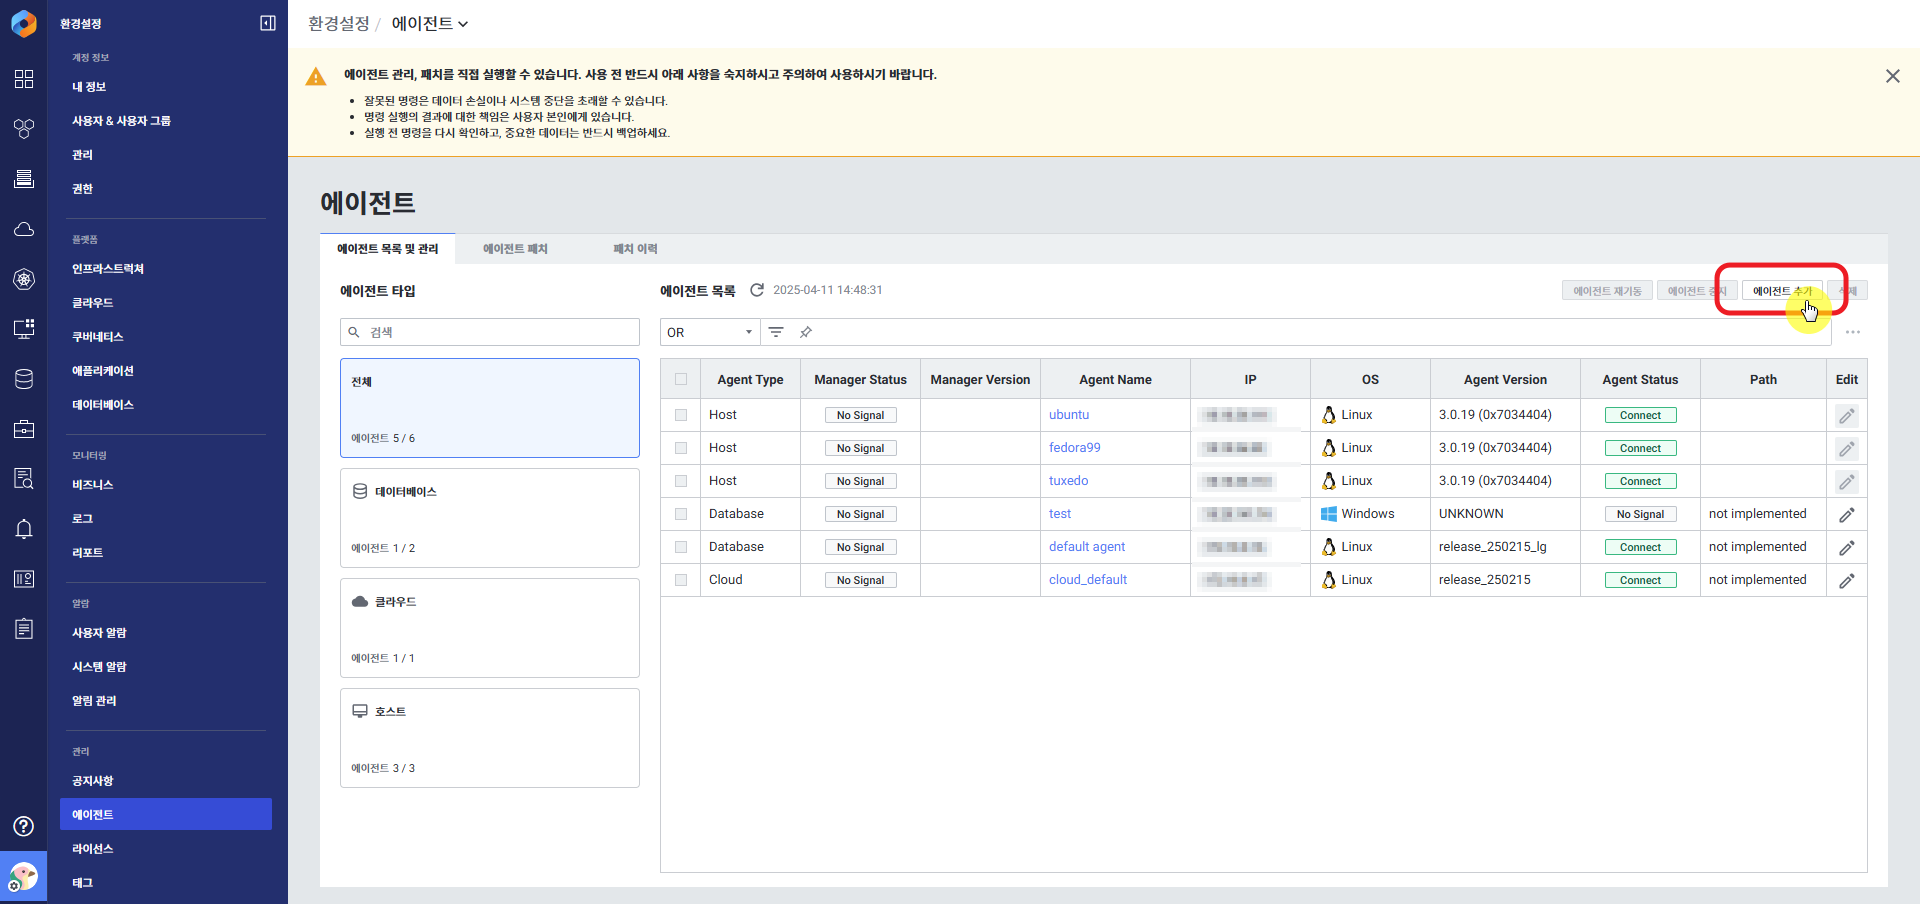
Task: Select the 데이터베이스 agent type card
Action: pyautogui.click(x=490, y=518)
